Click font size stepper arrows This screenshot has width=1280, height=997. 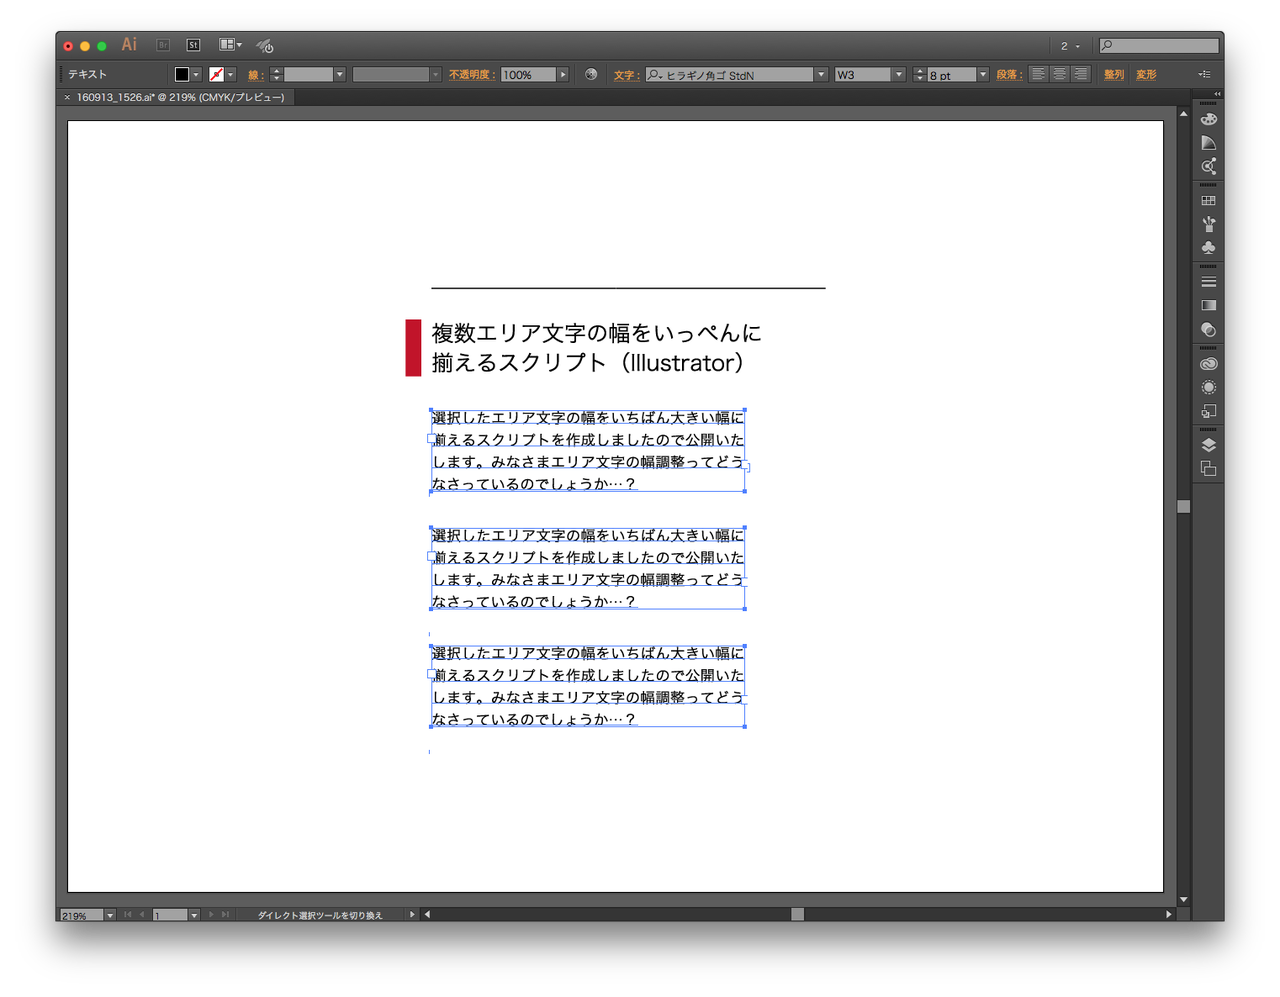[x=919, y=75]
